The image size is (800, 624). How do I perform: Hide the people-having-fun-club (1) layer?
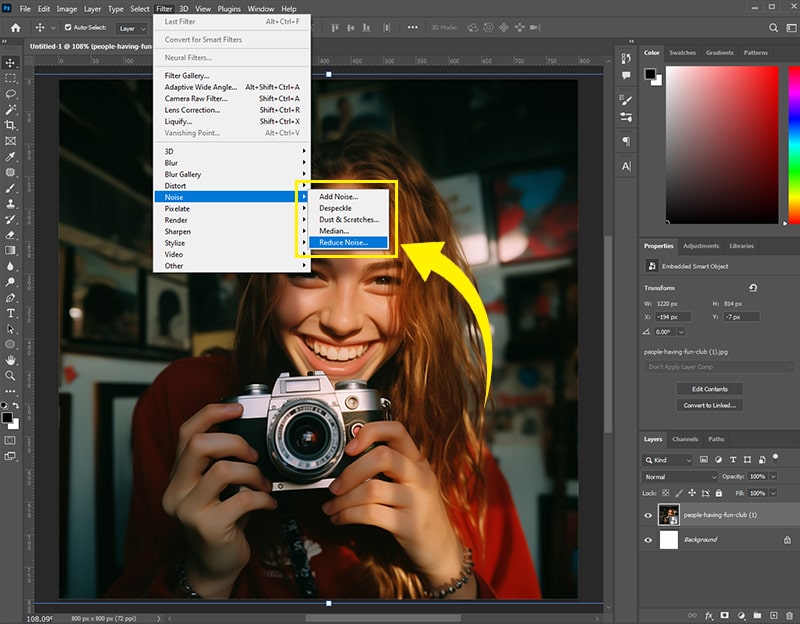pos(648,515)
